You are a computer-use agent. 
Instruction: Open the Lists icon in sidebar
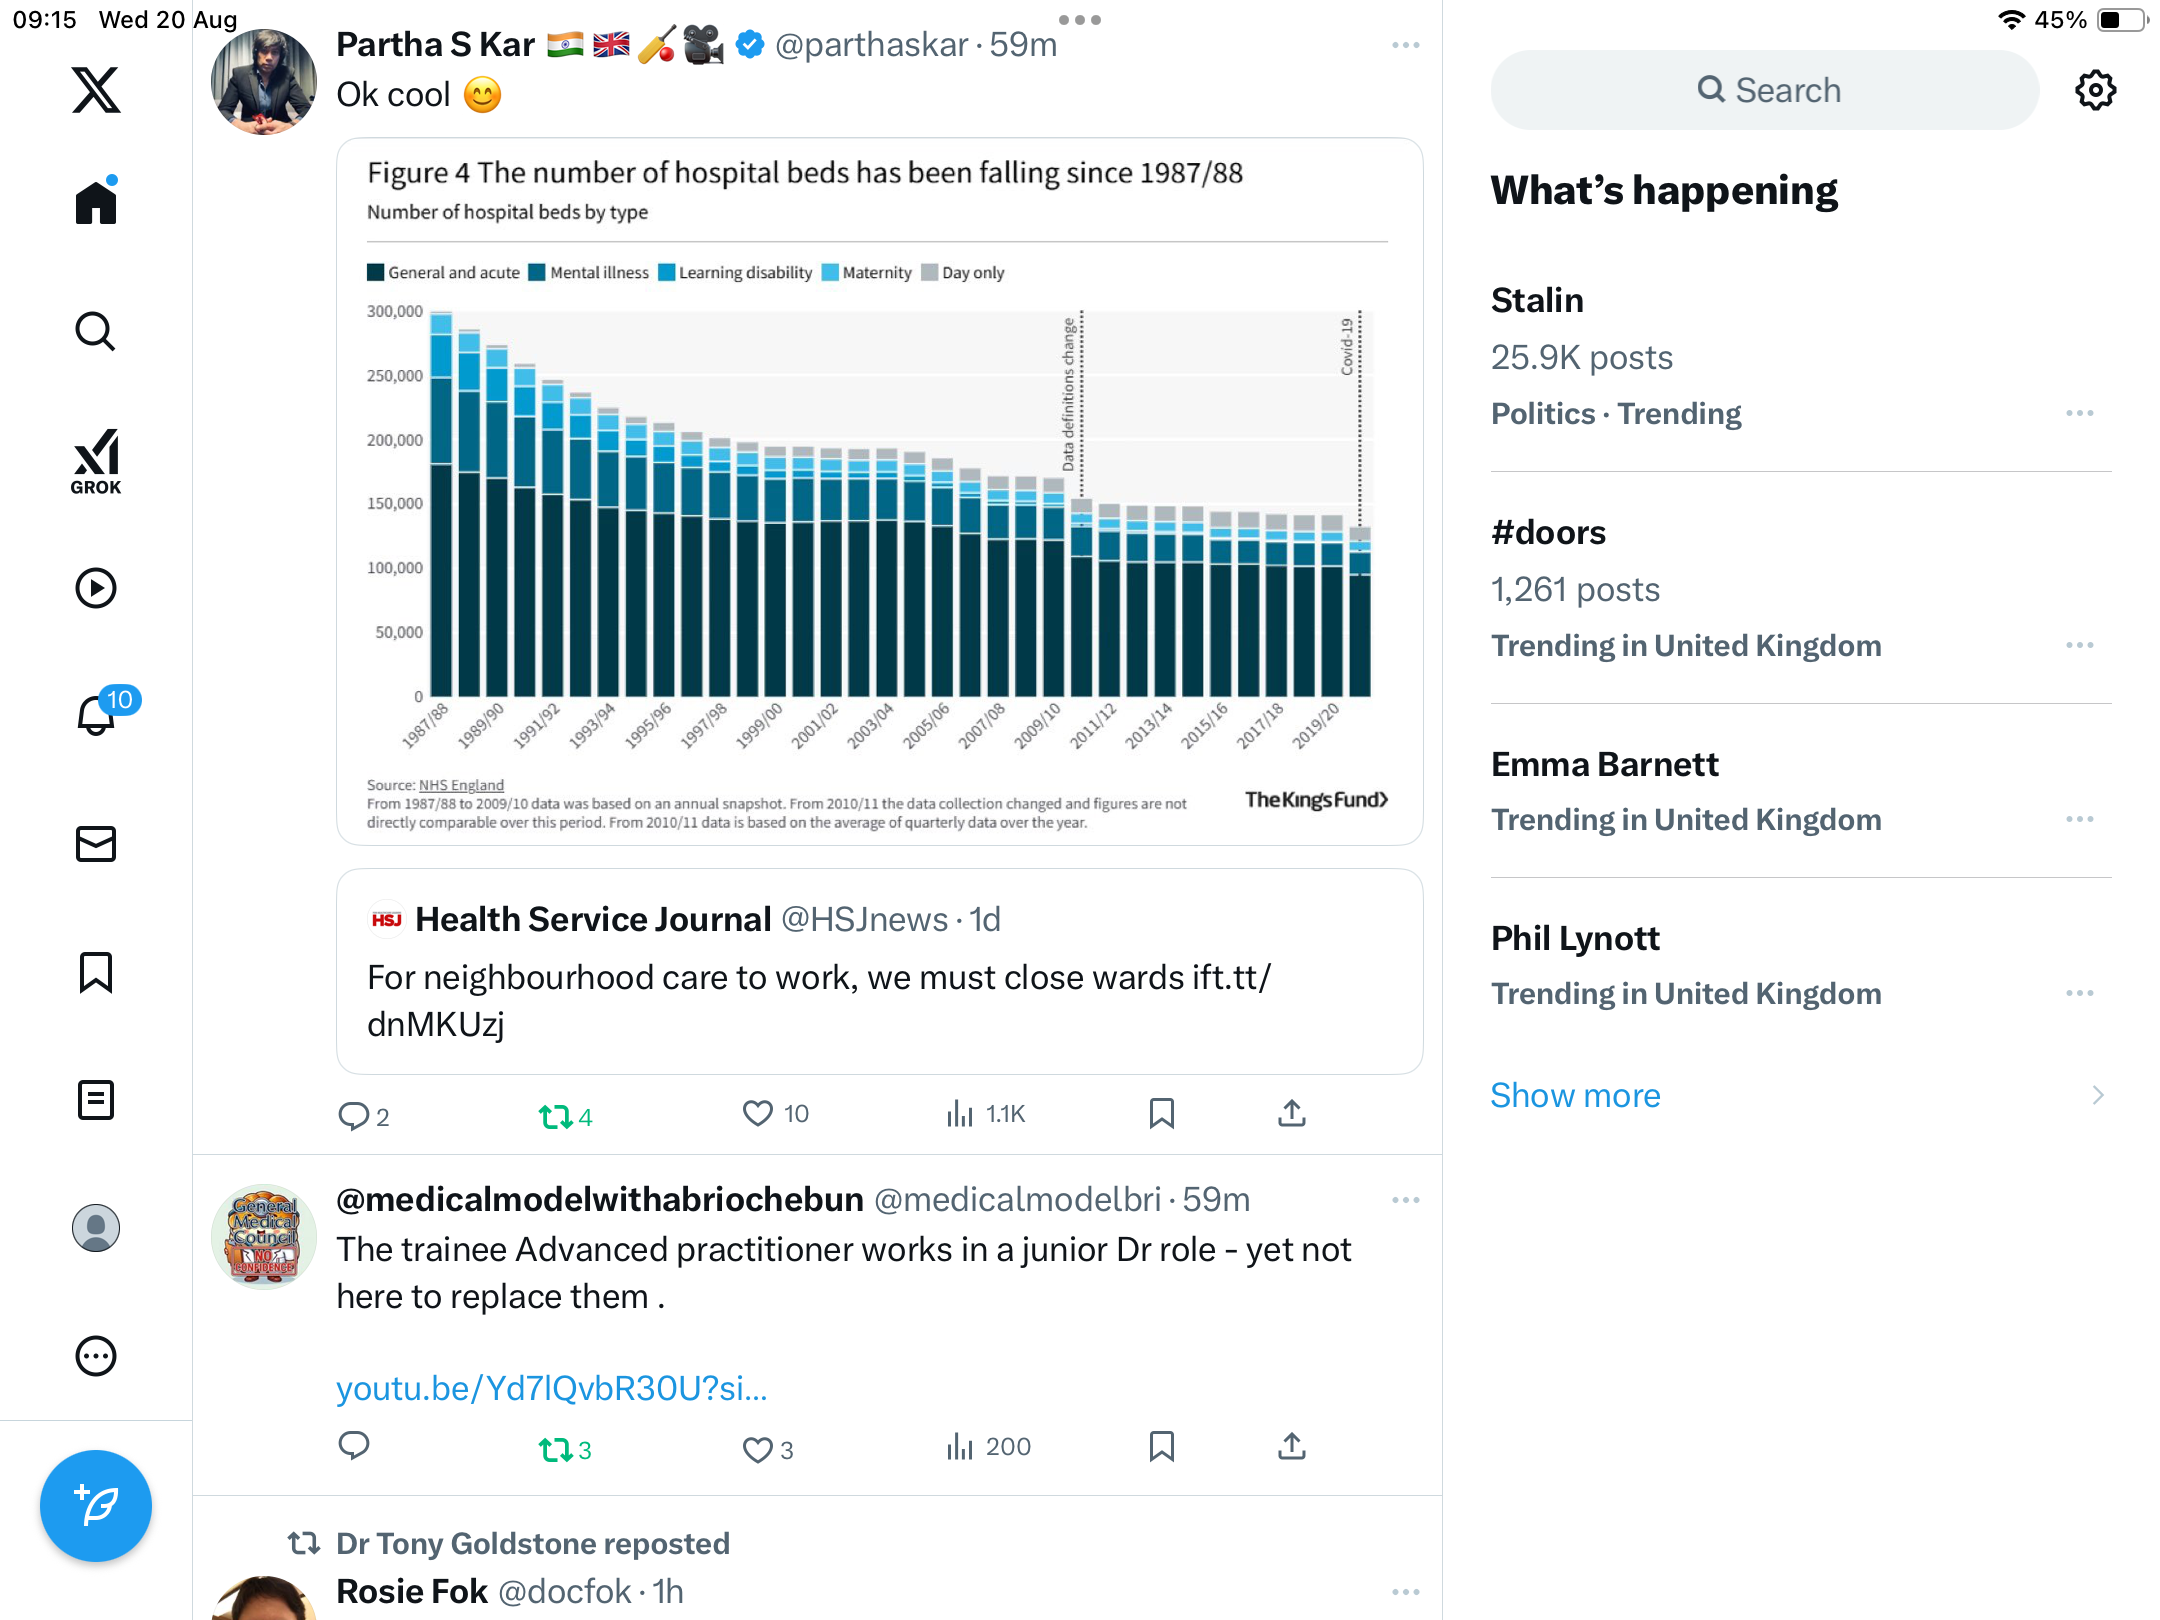coord(96,1100)
